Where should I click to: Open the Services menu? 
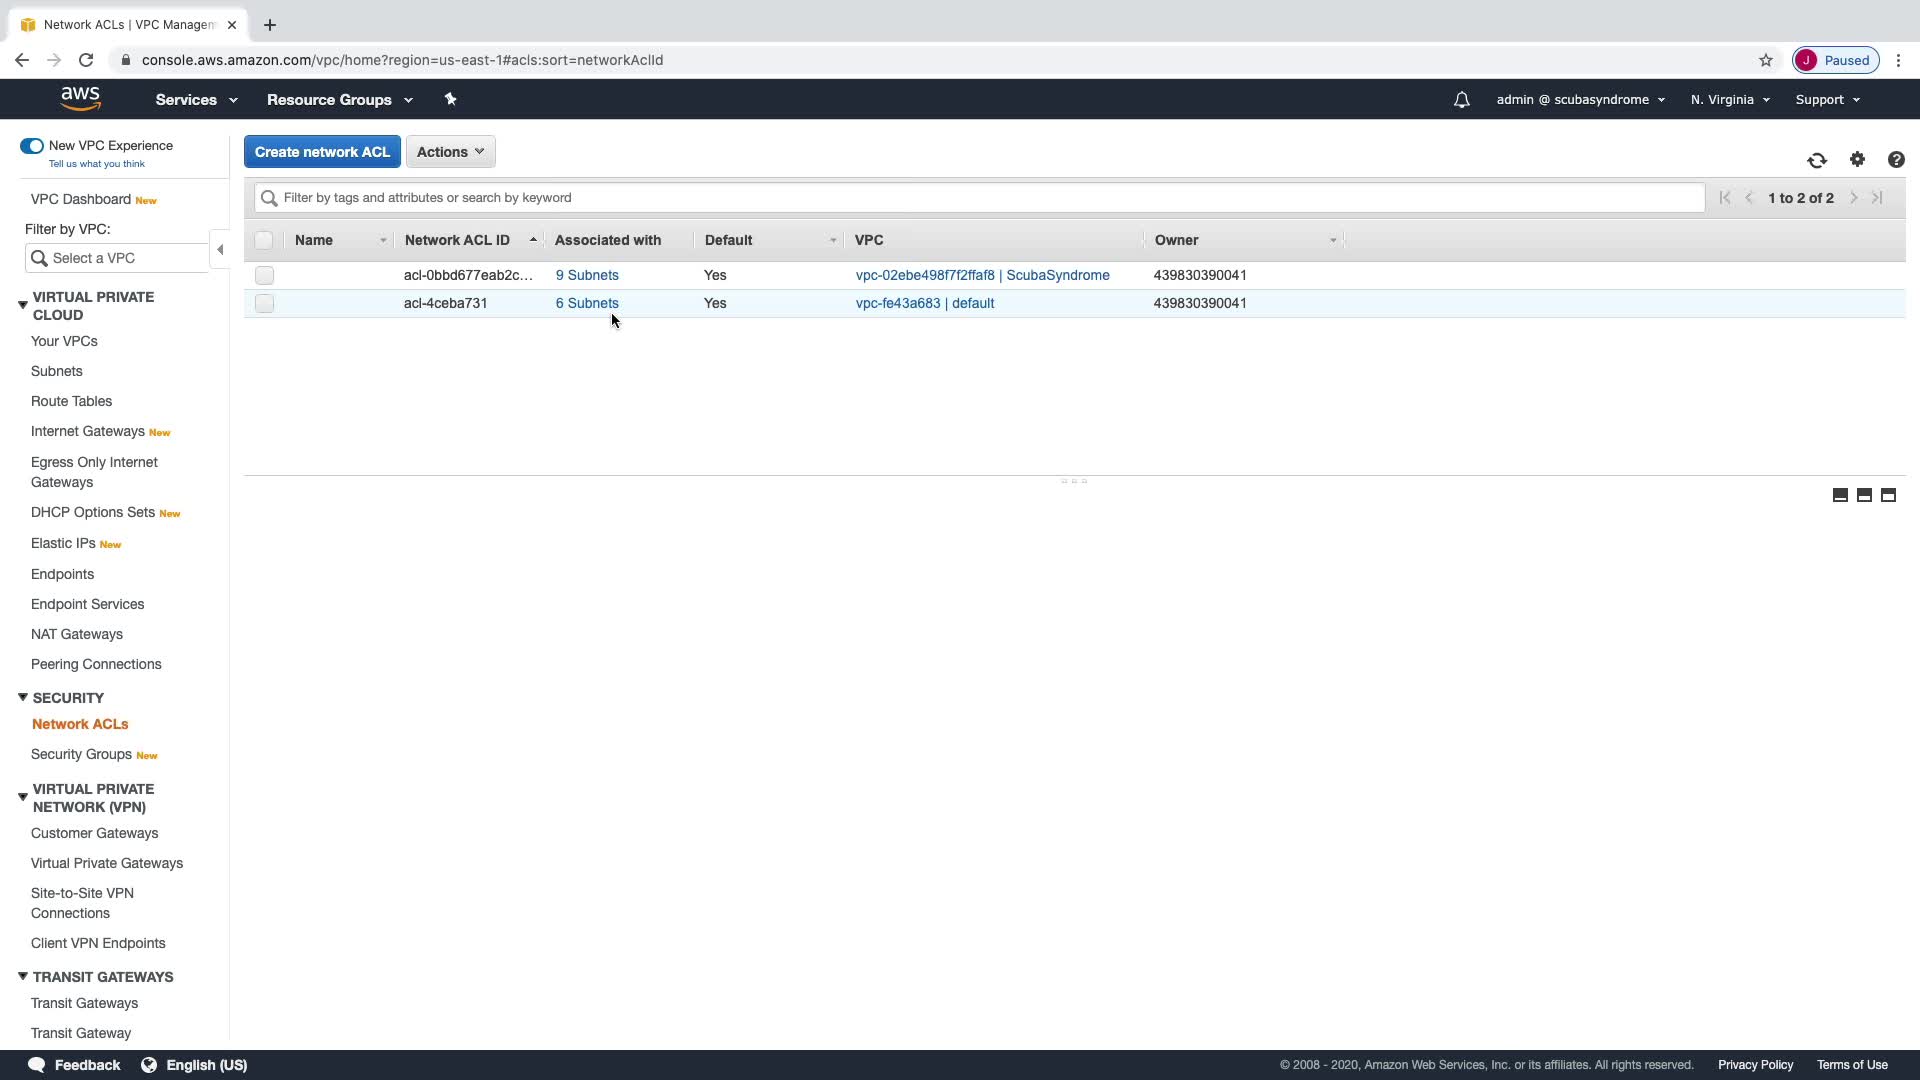click(196, 100)
